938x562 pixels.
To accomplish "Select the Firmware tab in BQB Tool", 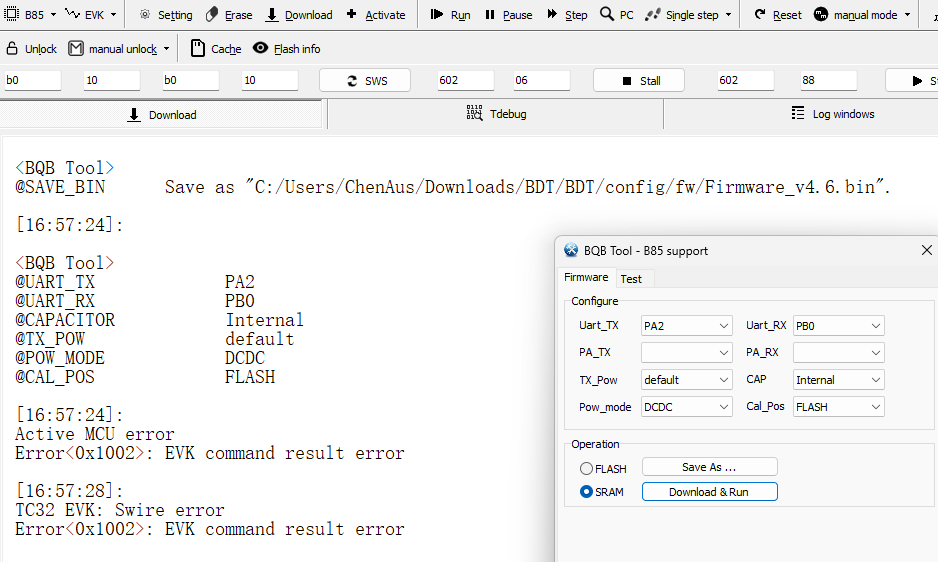I will coord(586,277).
